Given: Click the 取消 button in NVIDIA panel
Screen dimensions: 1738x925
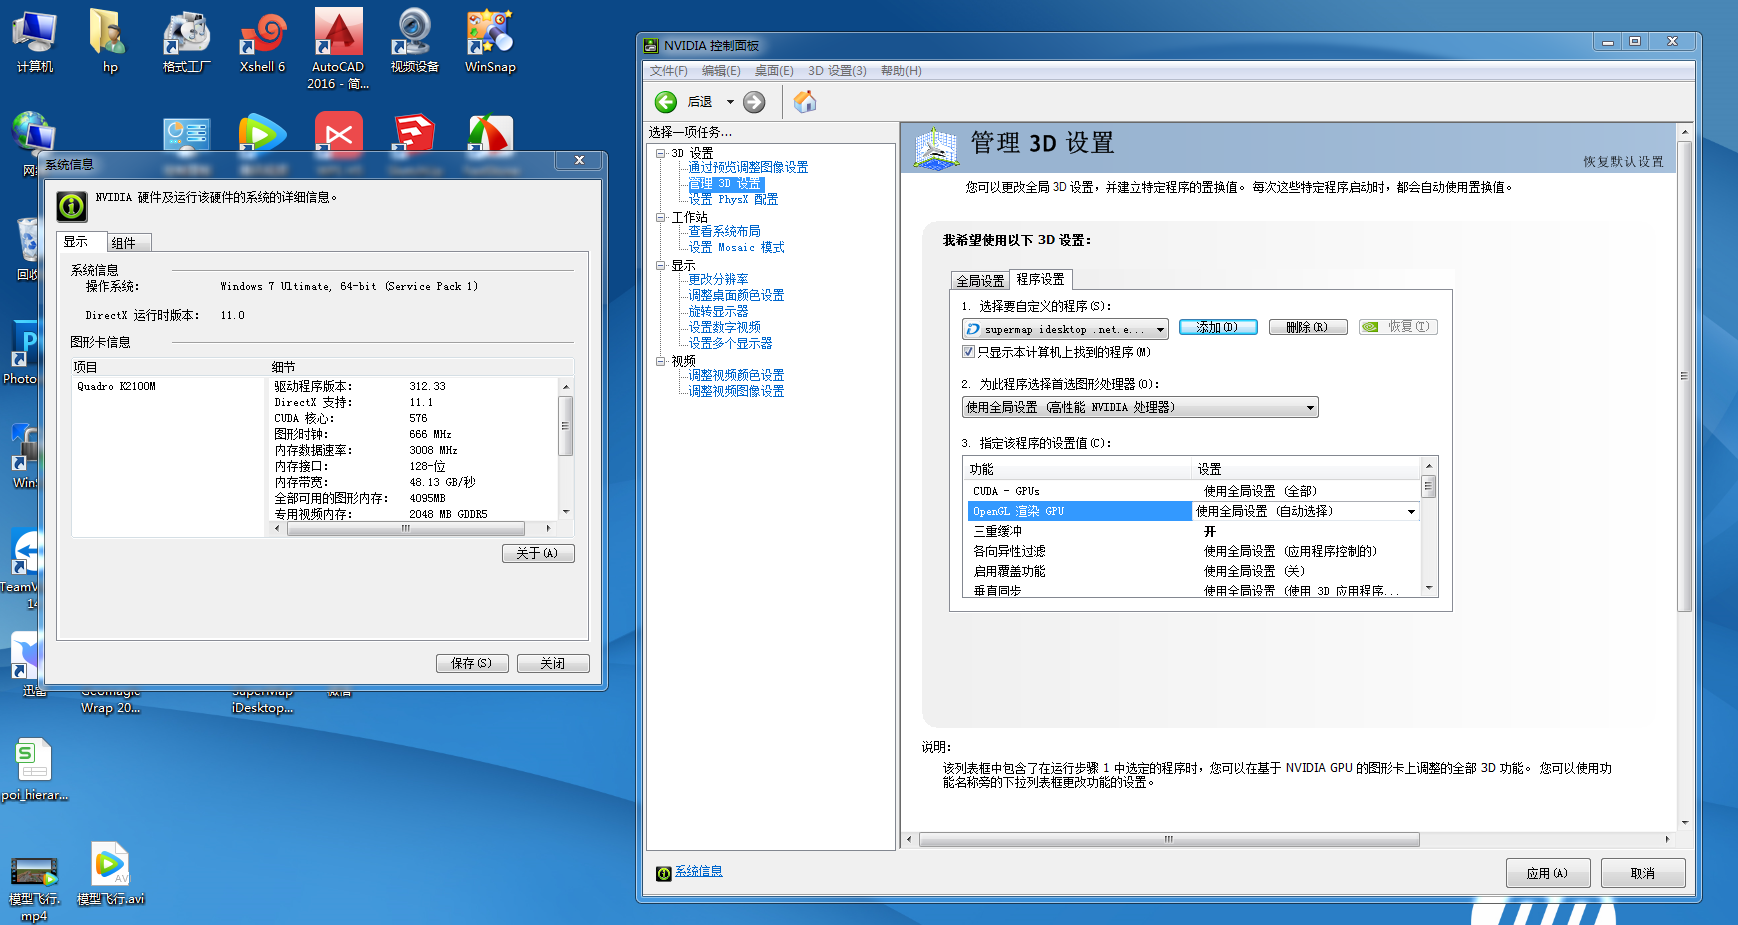Looking at the screenshot, I should [x=1643, y=873].
